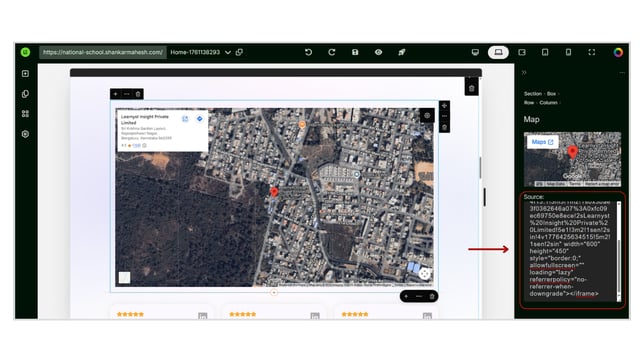Select Row in breadcrumb

529,103
